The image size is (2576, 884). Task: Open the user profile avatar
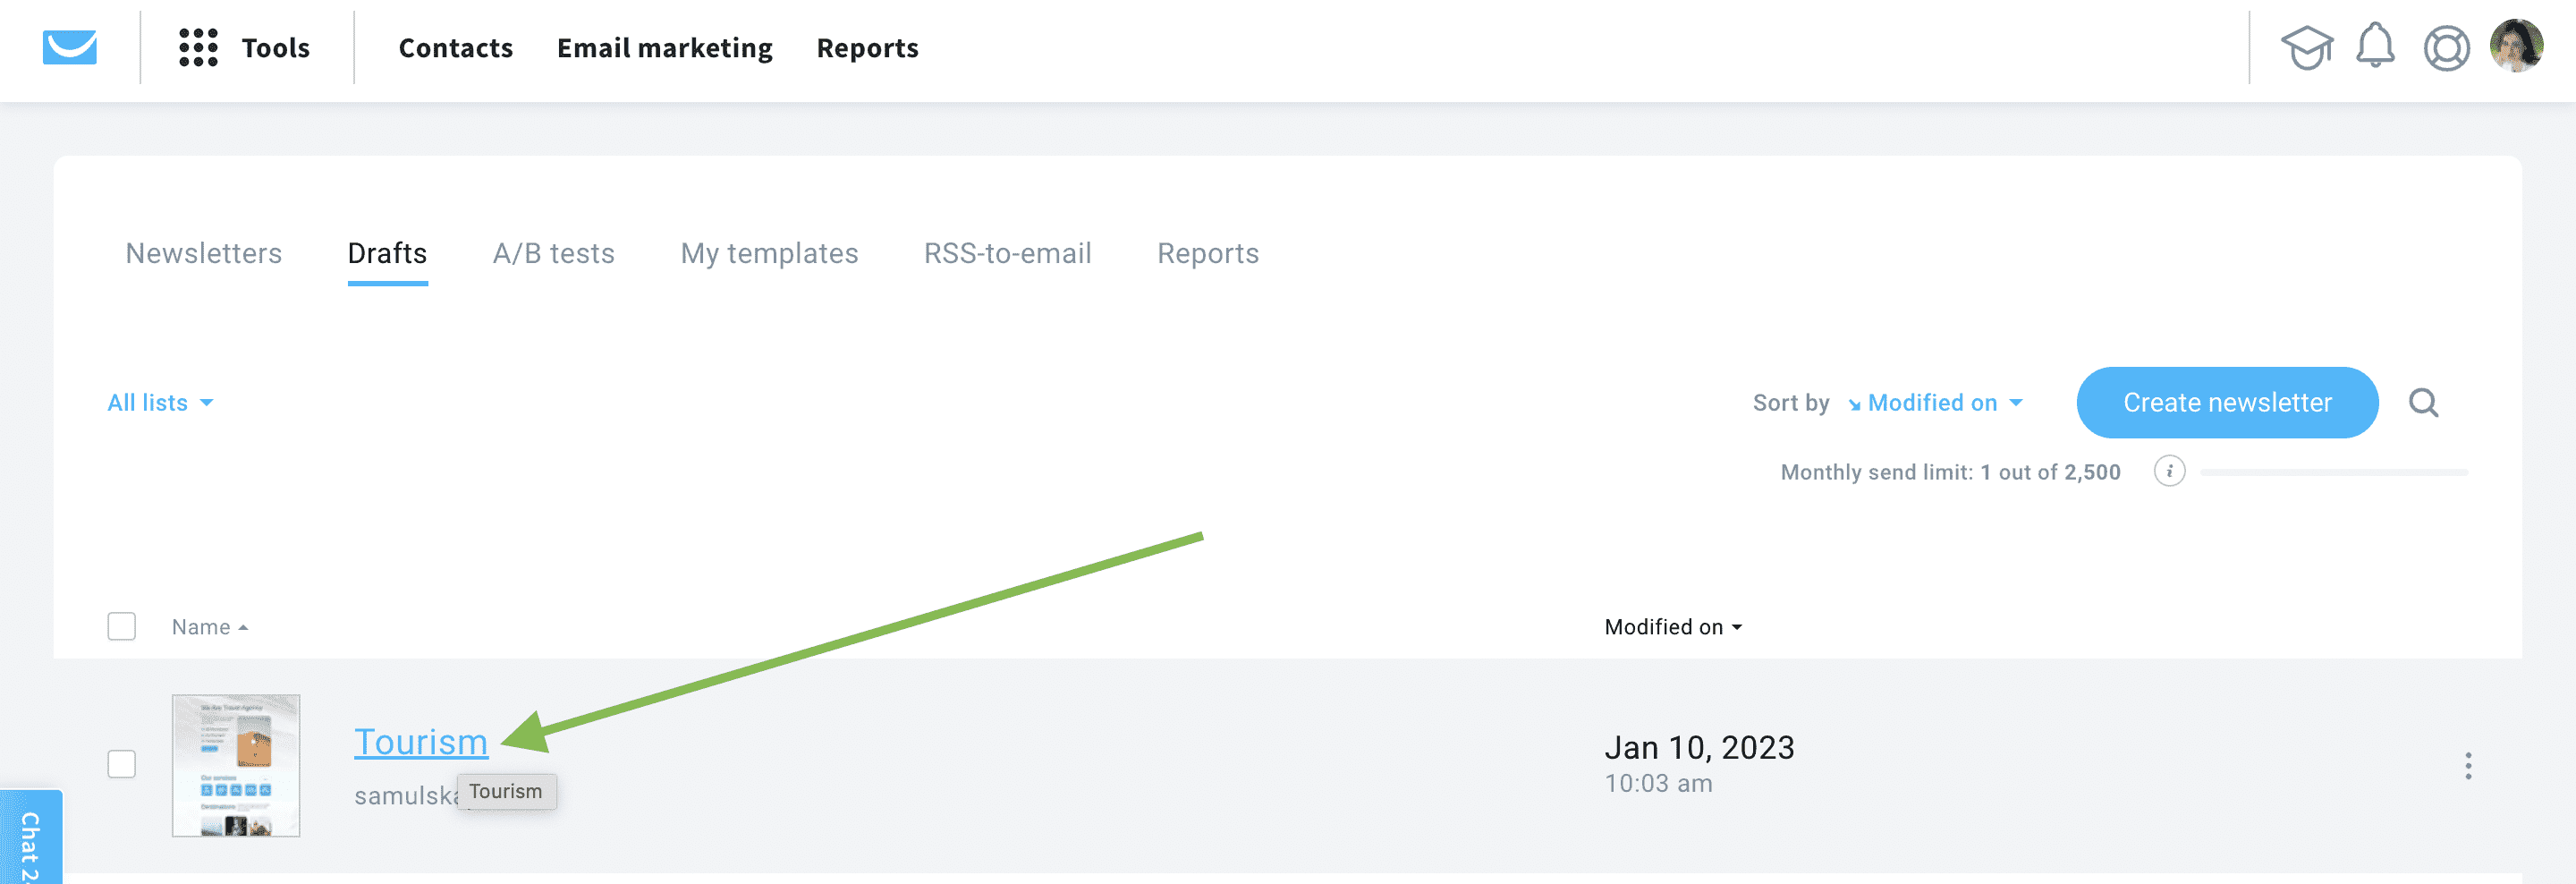pos(2515,46)
